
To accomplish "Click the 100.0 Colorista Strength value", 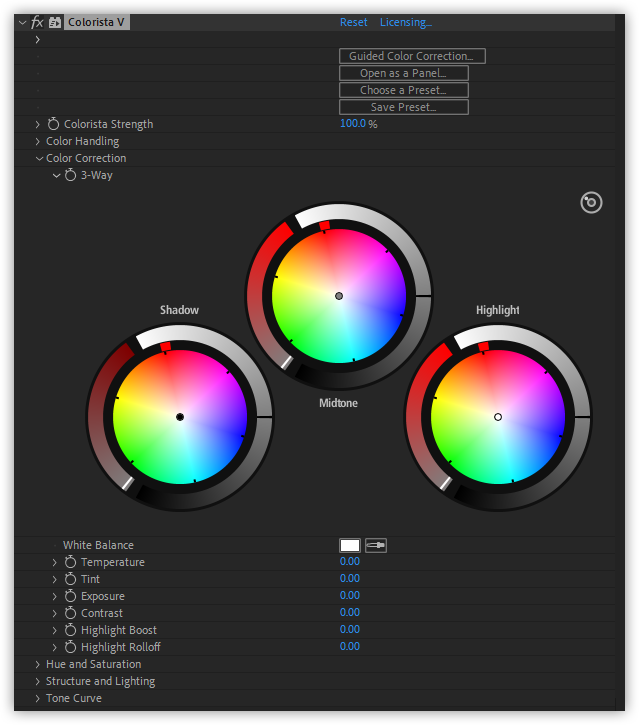I will point(353,123).
